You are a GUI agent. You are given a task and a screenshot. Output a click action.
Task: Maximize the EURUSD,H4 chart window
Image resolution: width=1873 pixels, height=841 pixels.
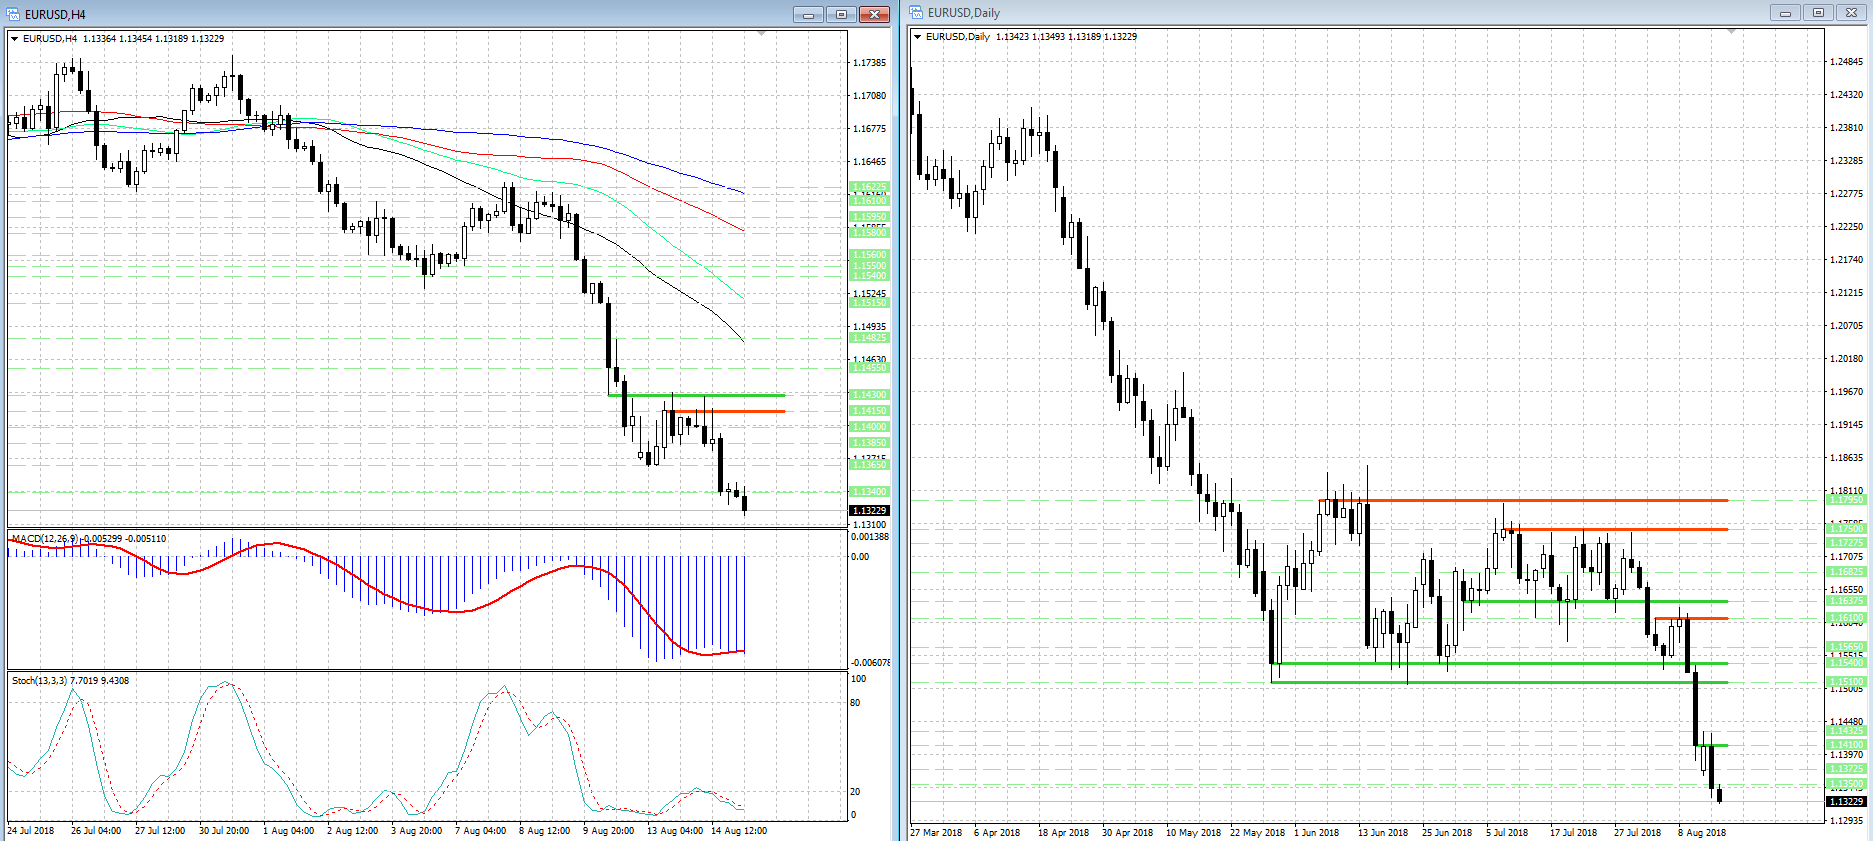tap(841, 14)
